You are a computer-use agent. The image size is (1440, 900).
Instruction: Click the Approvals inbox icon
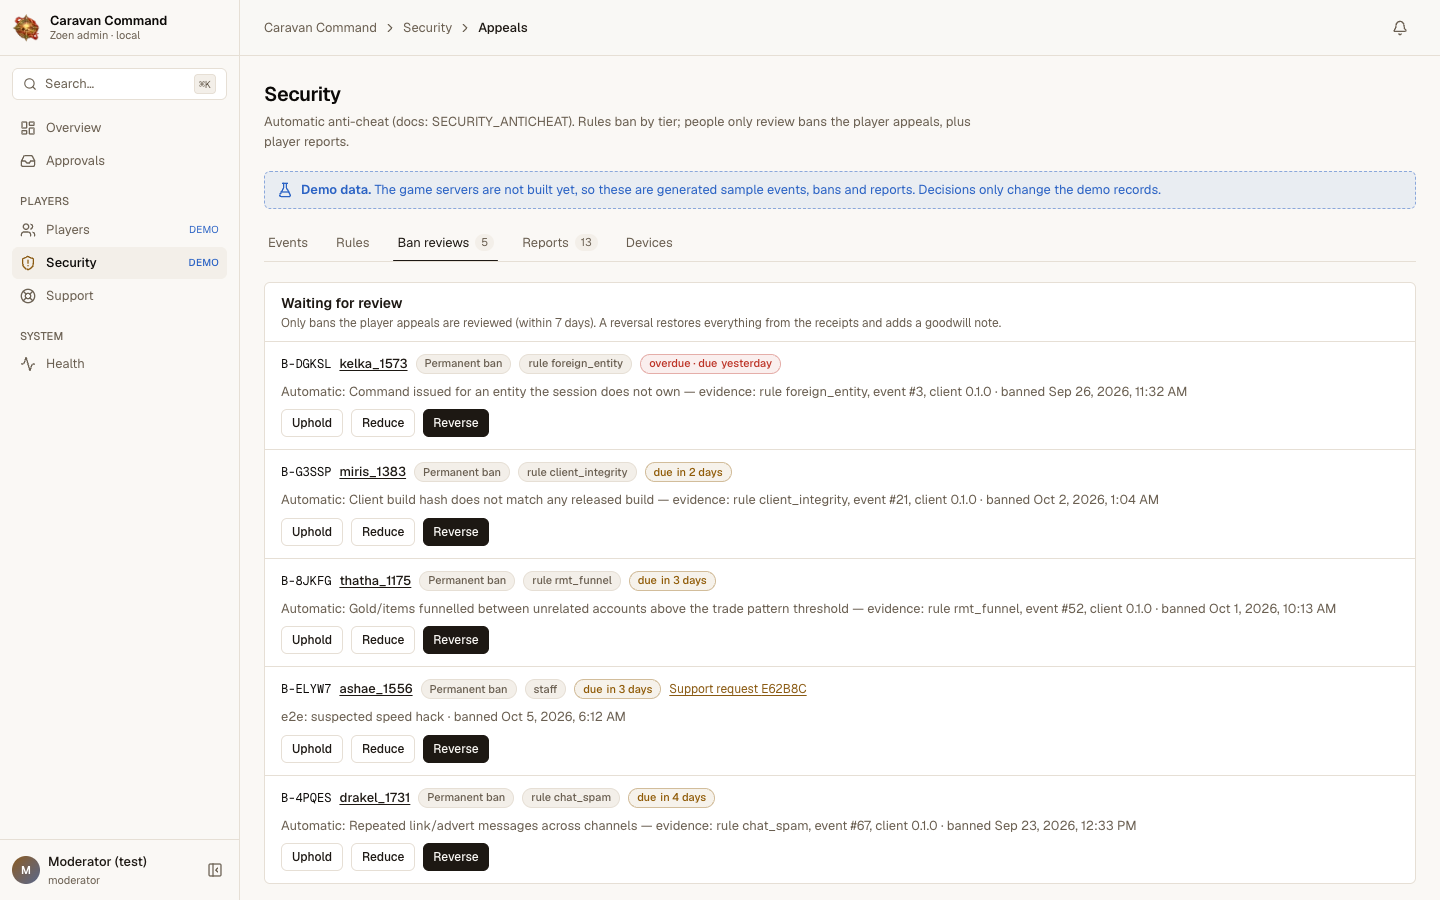(x=28, y=161)
